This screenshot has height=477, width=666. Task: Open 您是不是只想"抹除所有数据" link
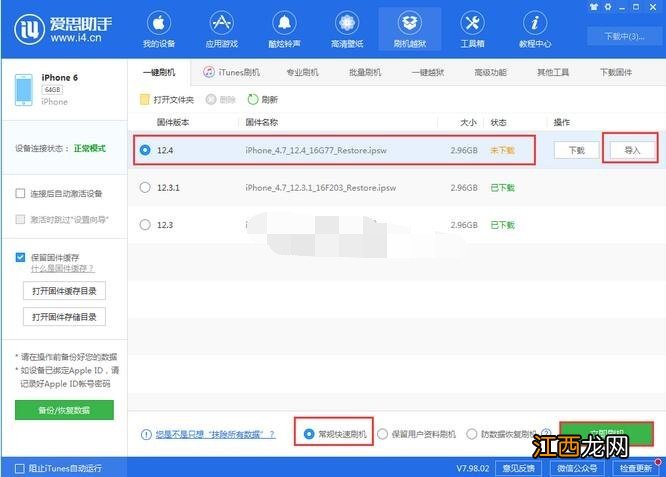click(x=215, y=434)
